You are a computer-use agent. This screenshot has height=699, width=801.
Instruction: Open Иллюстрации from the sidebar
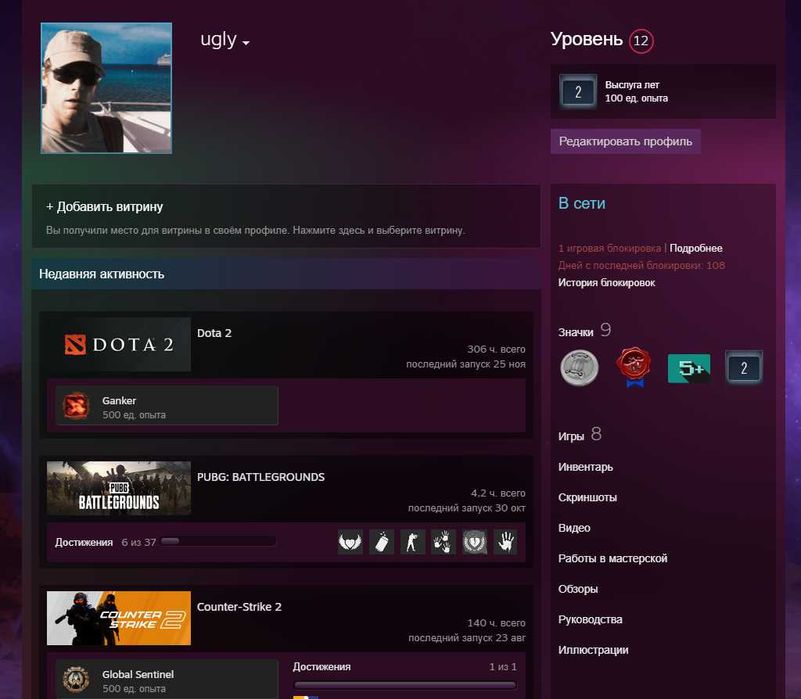click(x=593, y=650)
